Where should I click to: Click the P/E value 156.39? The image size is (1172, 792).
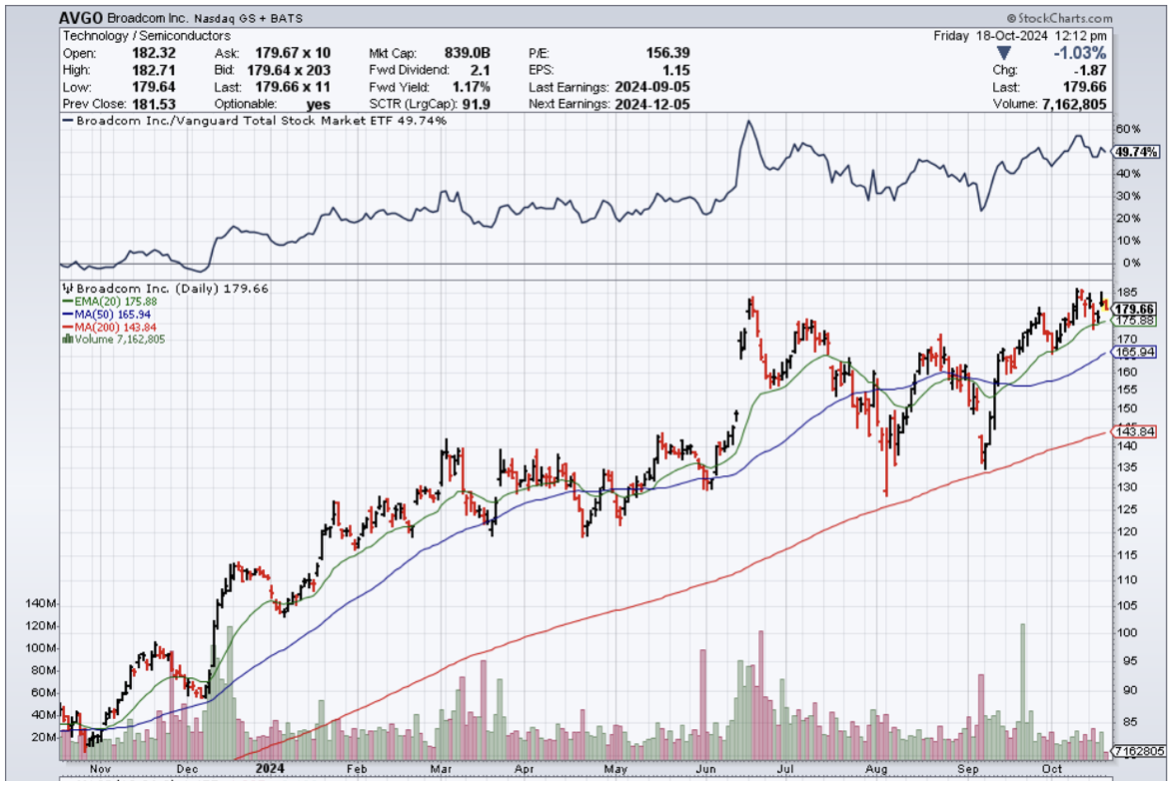point(667,53)
